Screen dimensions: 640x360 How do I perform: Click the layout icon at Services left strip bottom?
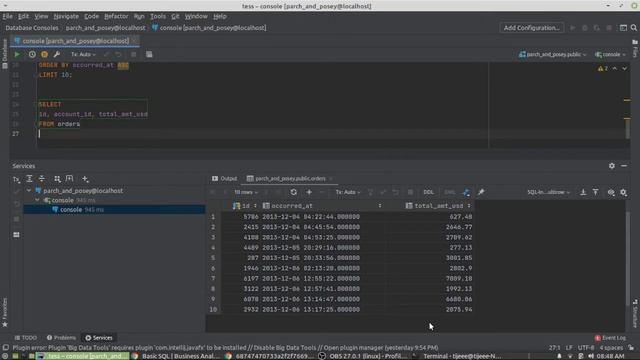(x=16, y=235)
